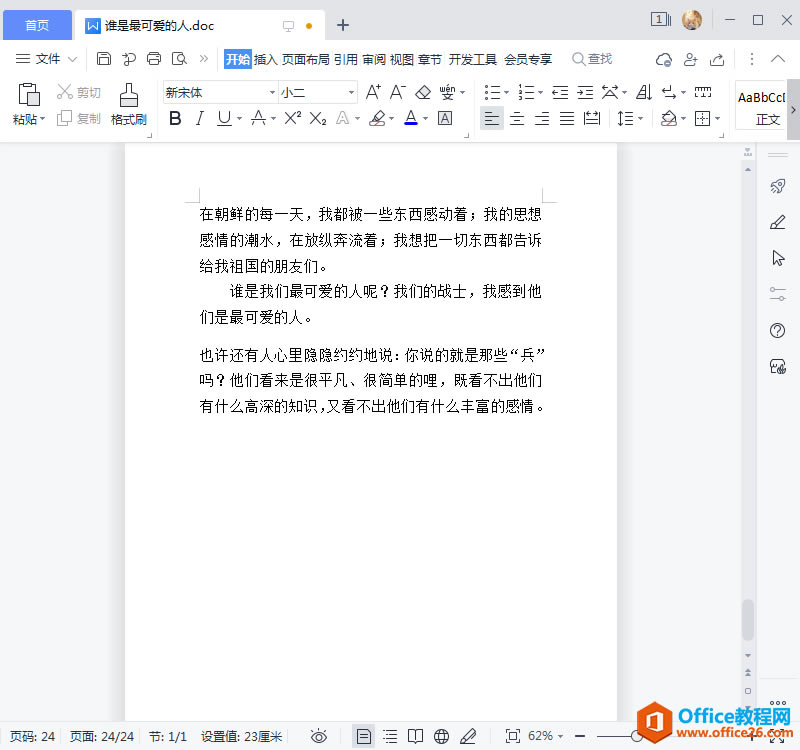The width and height of the screenshot is (800, 750).
Task: Enable eye-protection mode in status bar
Action: coord(320,735)
